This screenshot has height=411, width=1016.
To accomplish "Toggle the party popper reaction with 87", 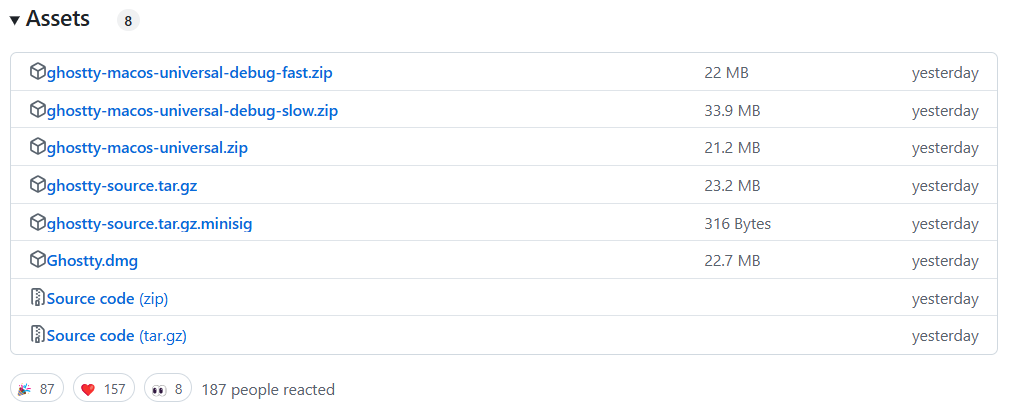I will tap(37, 389).
